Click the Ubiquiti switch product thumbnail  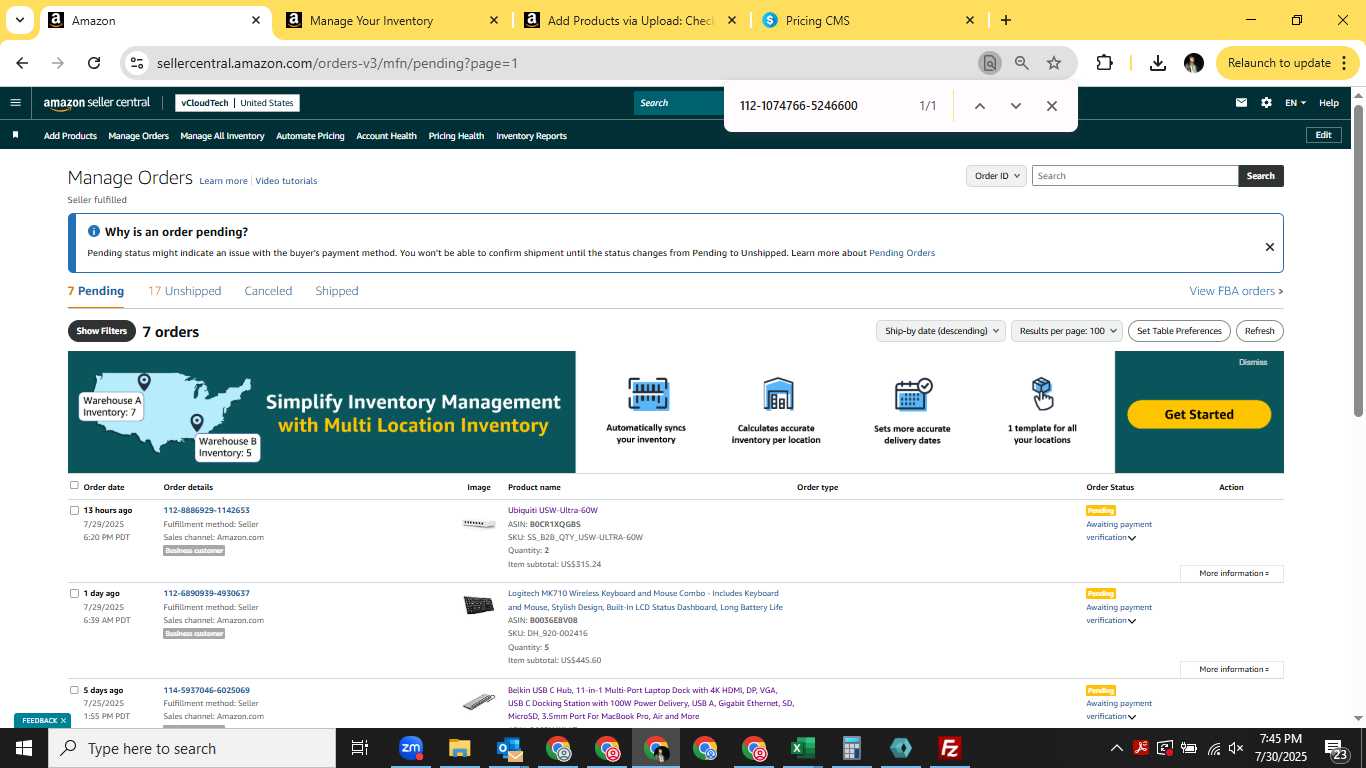[x=479, y=524]
